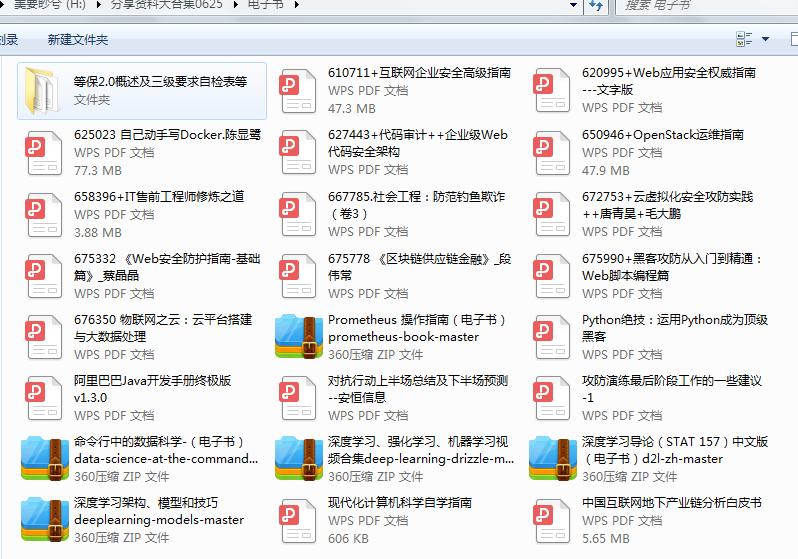
Task: Click file name 610711+互联网企业安全高级指南
Action: pyautogui.click(x=419, y=73)
